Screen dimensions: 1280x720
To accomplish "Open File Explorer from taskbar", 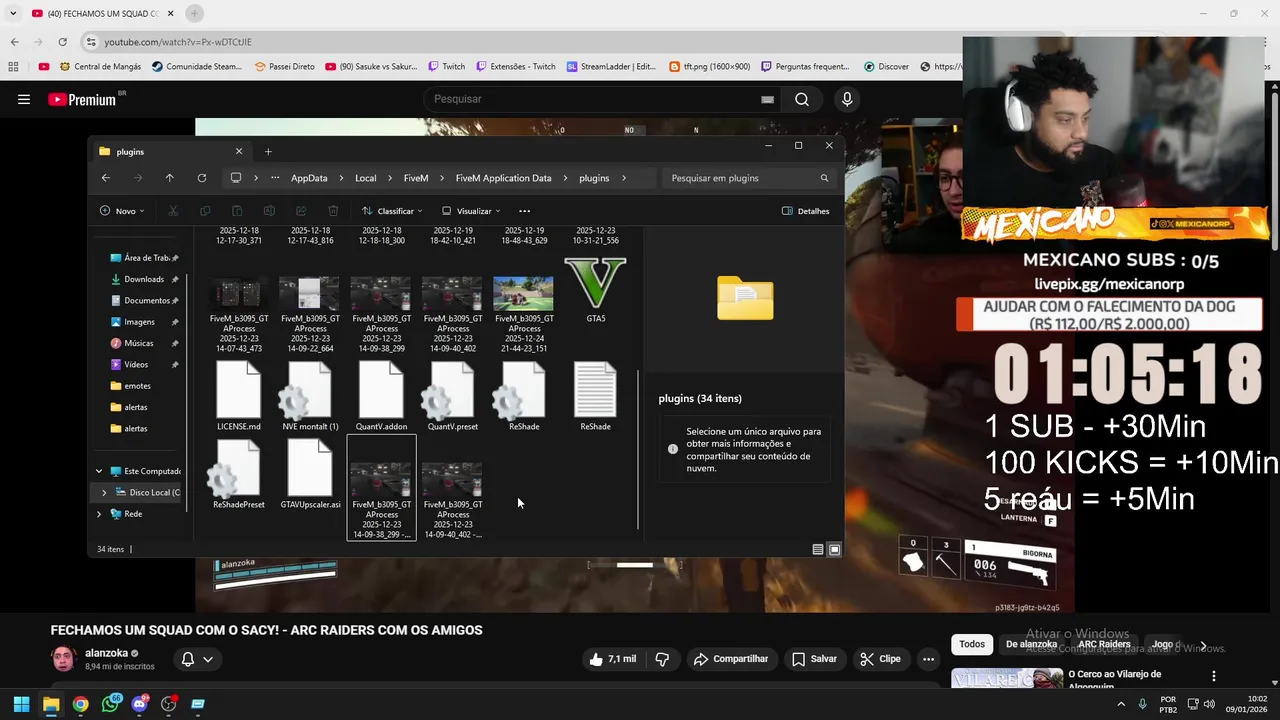I will 51,704.
